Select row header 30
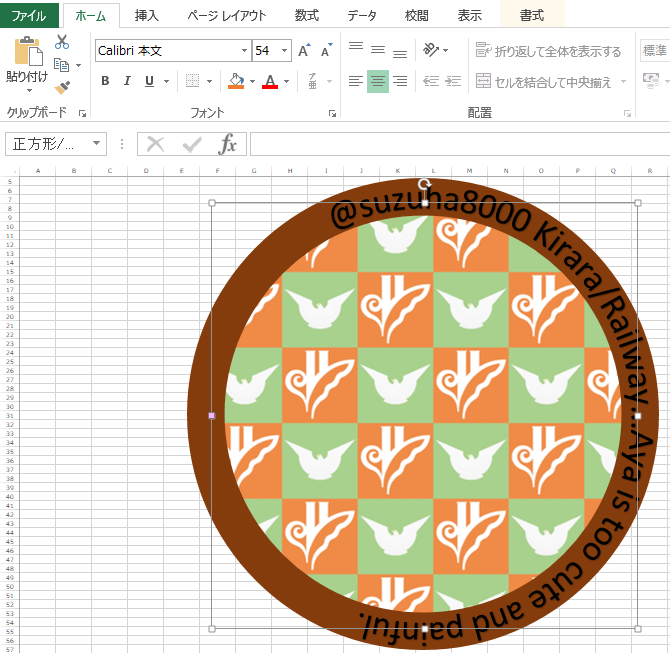 click(10, 406)
